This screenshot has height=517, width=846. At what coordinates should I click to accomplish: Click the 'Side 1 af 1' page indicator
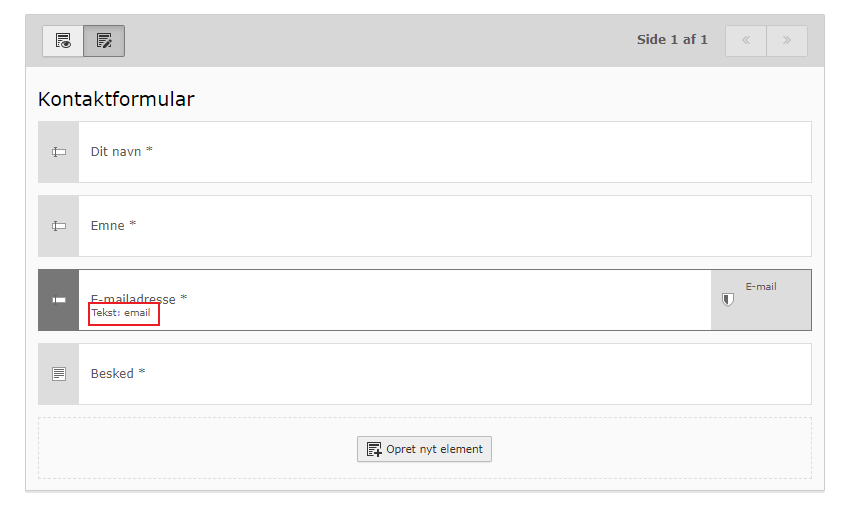[672, 40]
